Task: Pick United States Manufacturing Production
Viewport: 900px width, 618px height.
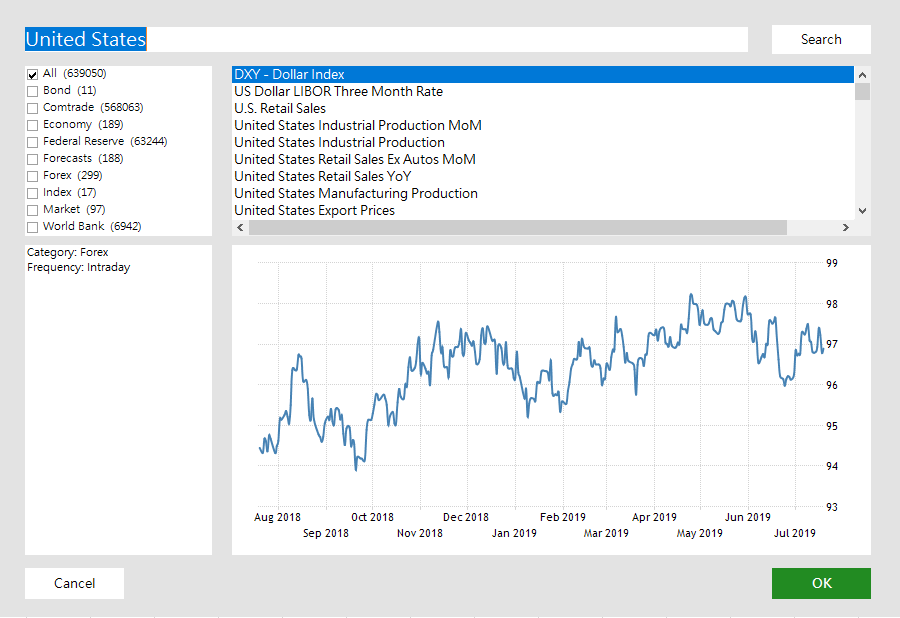Action: [355, 194]
